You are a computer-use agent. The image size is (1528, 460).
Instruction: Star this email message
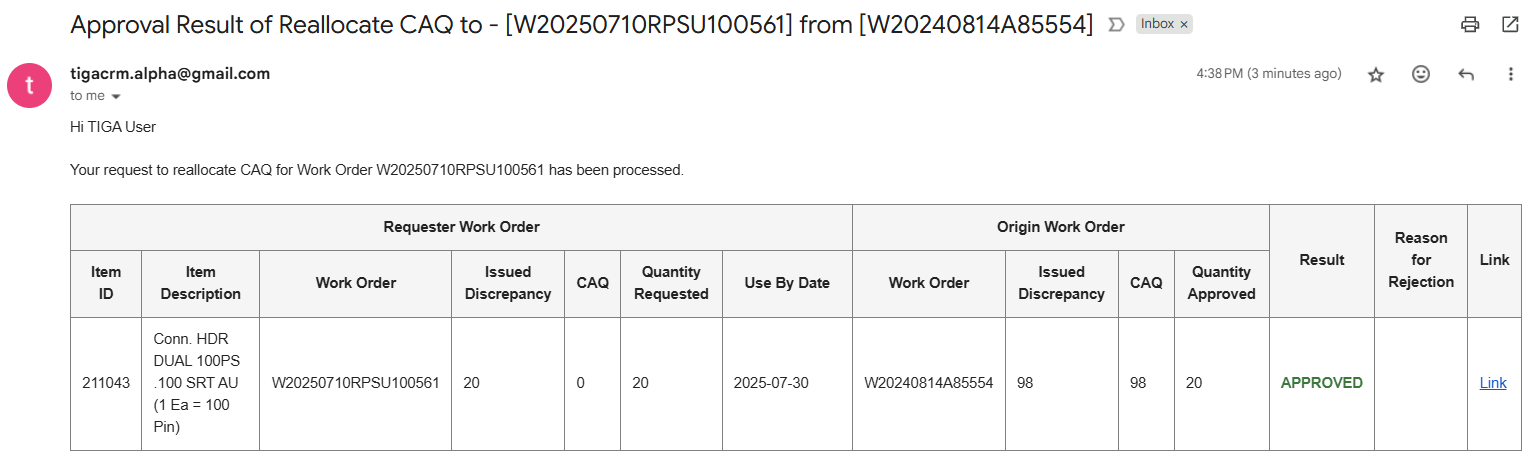pyautogui.click(x=1376, y=74)
